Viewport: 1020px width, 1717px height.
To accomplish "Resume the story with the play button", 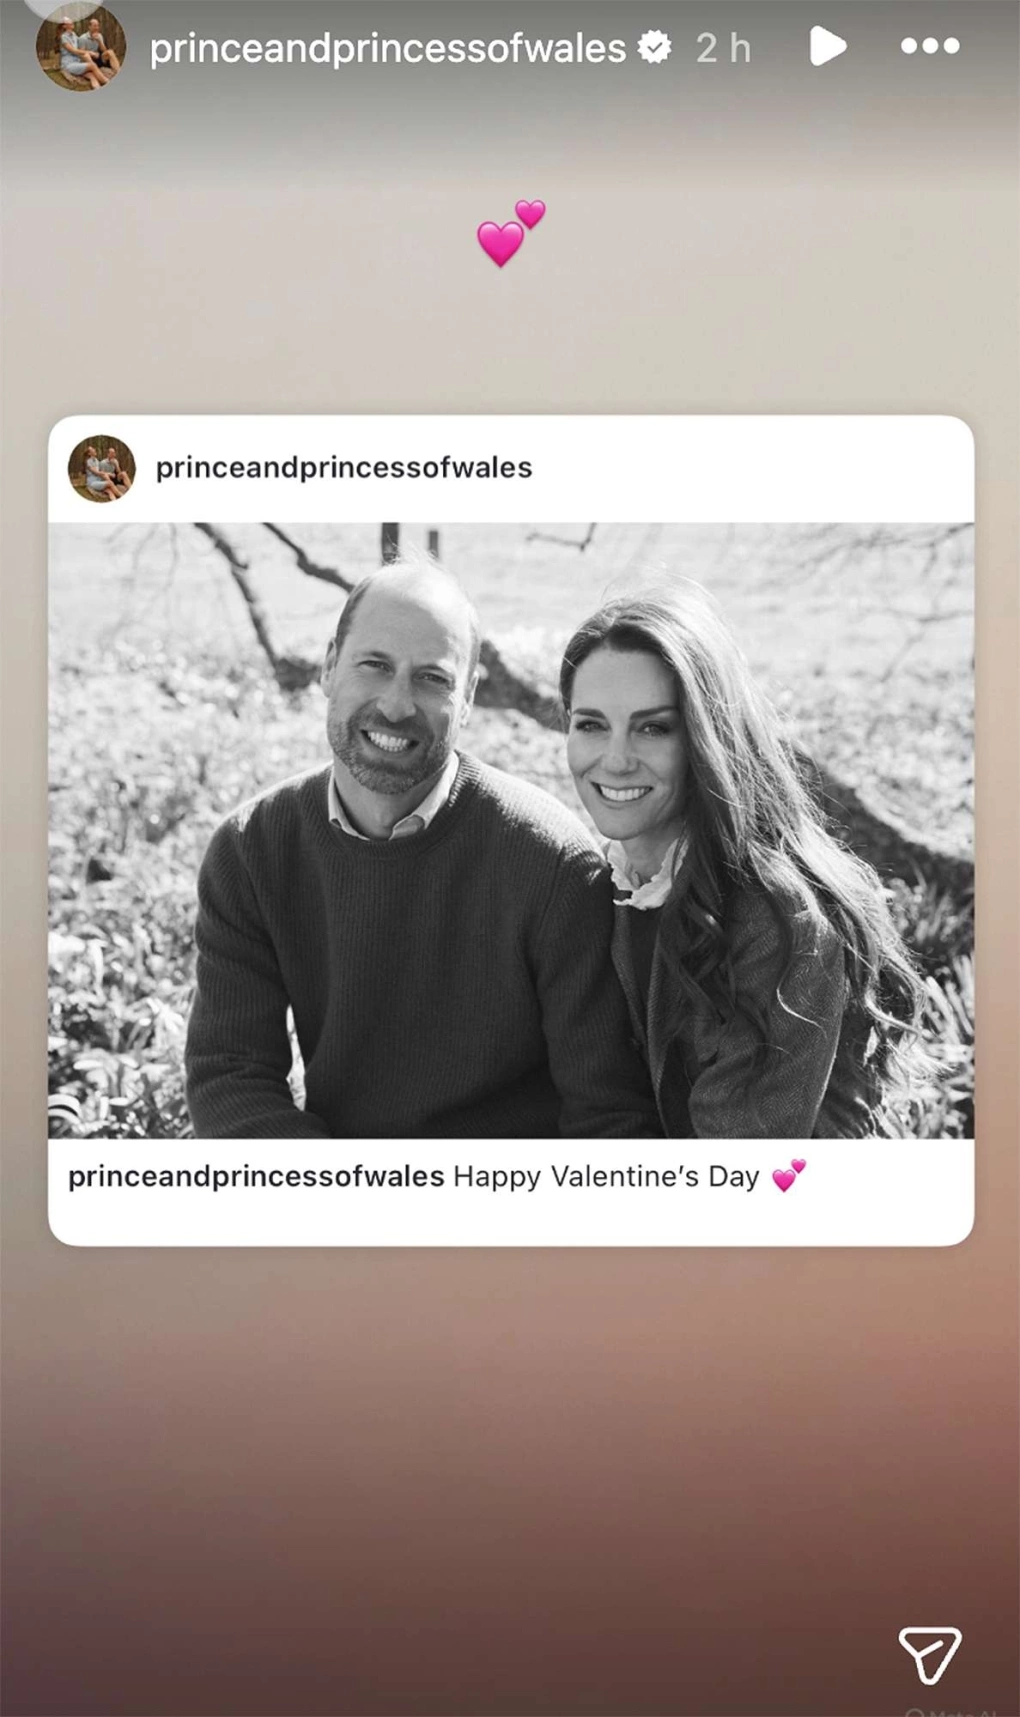I will click(827, 47).
